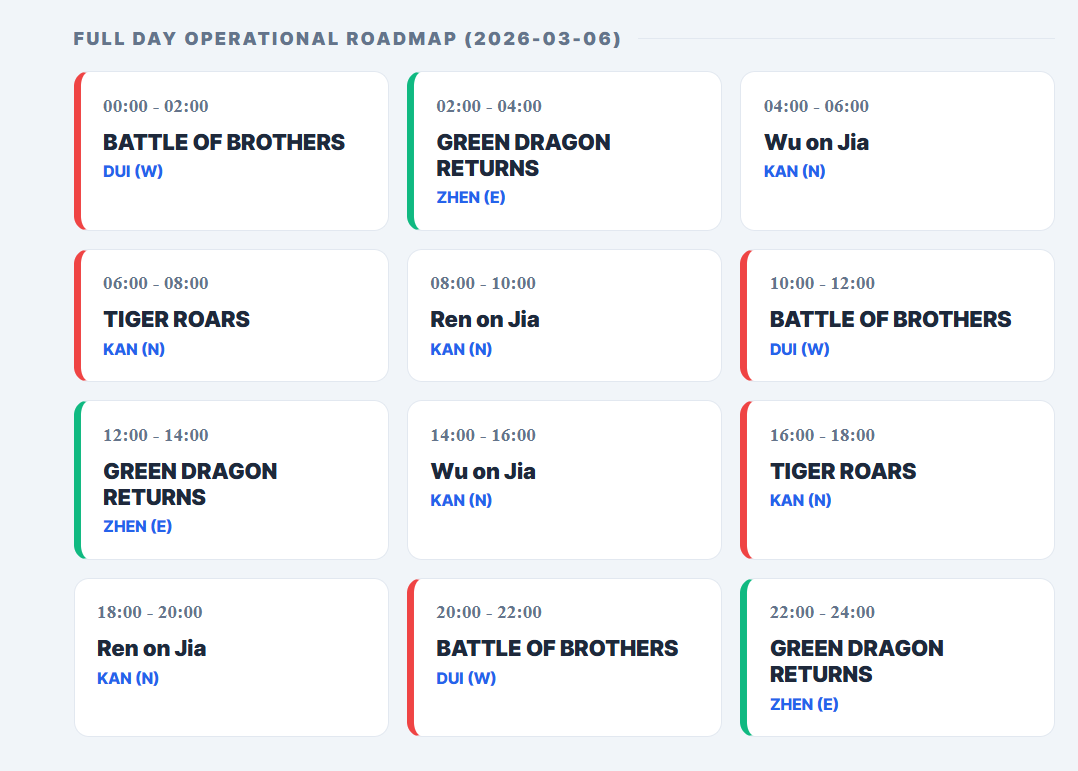Click ZHEN (E) link in the 22:00 slot
The height and width of the screenshot is (771, 1078).
(804, 704)
